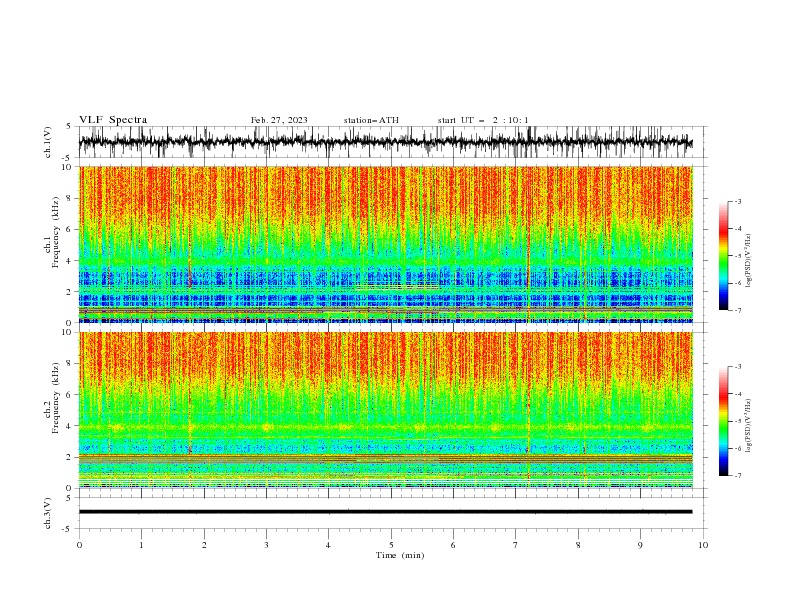Click time axis tick label "4"
This screenshot has height=612, width=792.
pyautogui.click(x=328, y=545)
